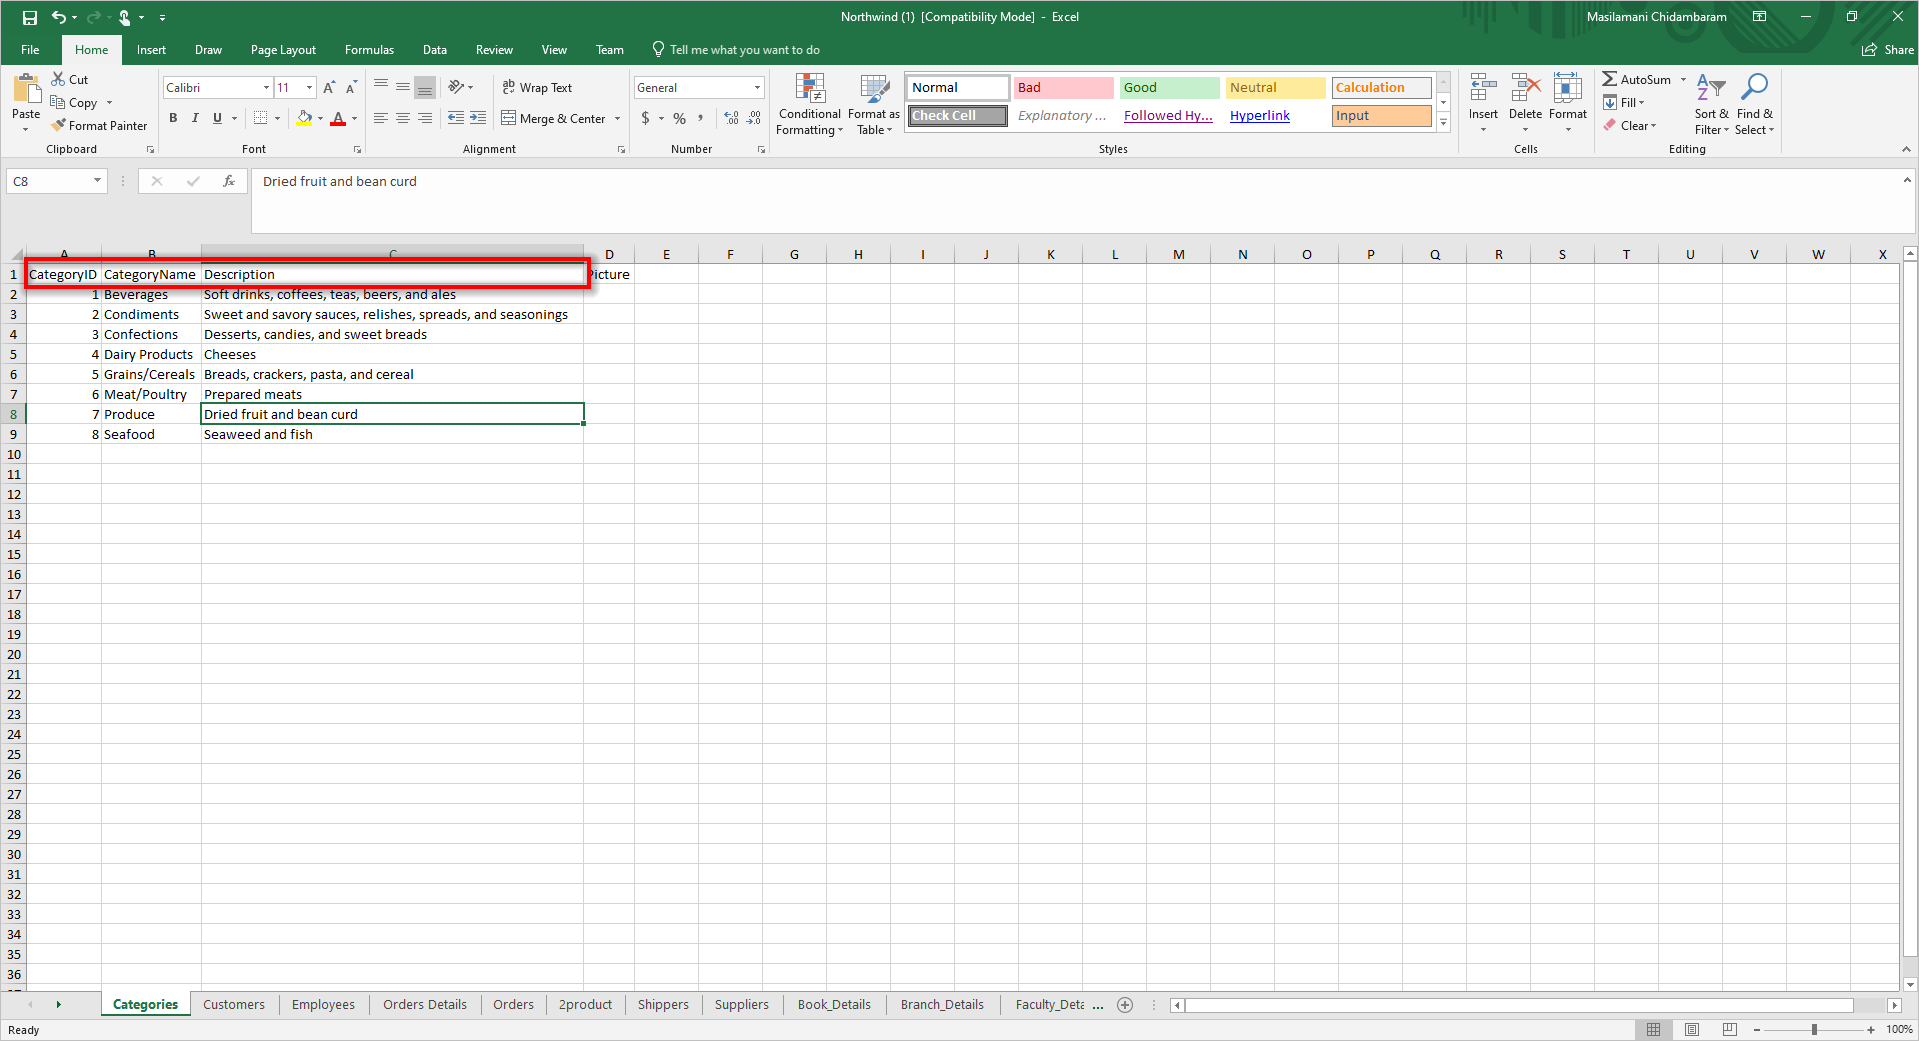Image resolution: width=1919 pixels, height=1041 pixels.
Task: Toggle center alignment
Action: tap(402, 118)
